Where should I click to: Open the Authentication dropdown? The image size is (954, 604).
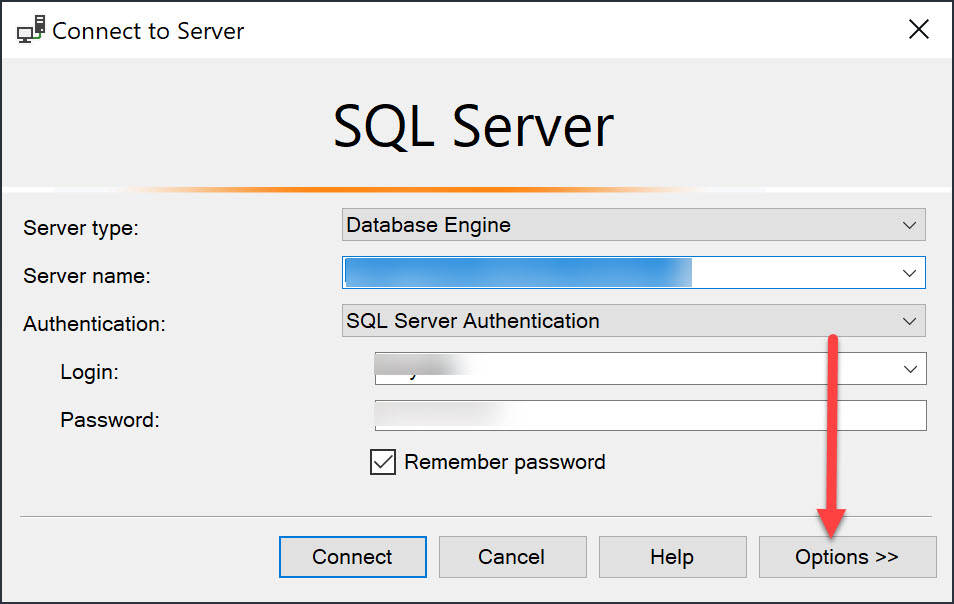click(633, 321)
